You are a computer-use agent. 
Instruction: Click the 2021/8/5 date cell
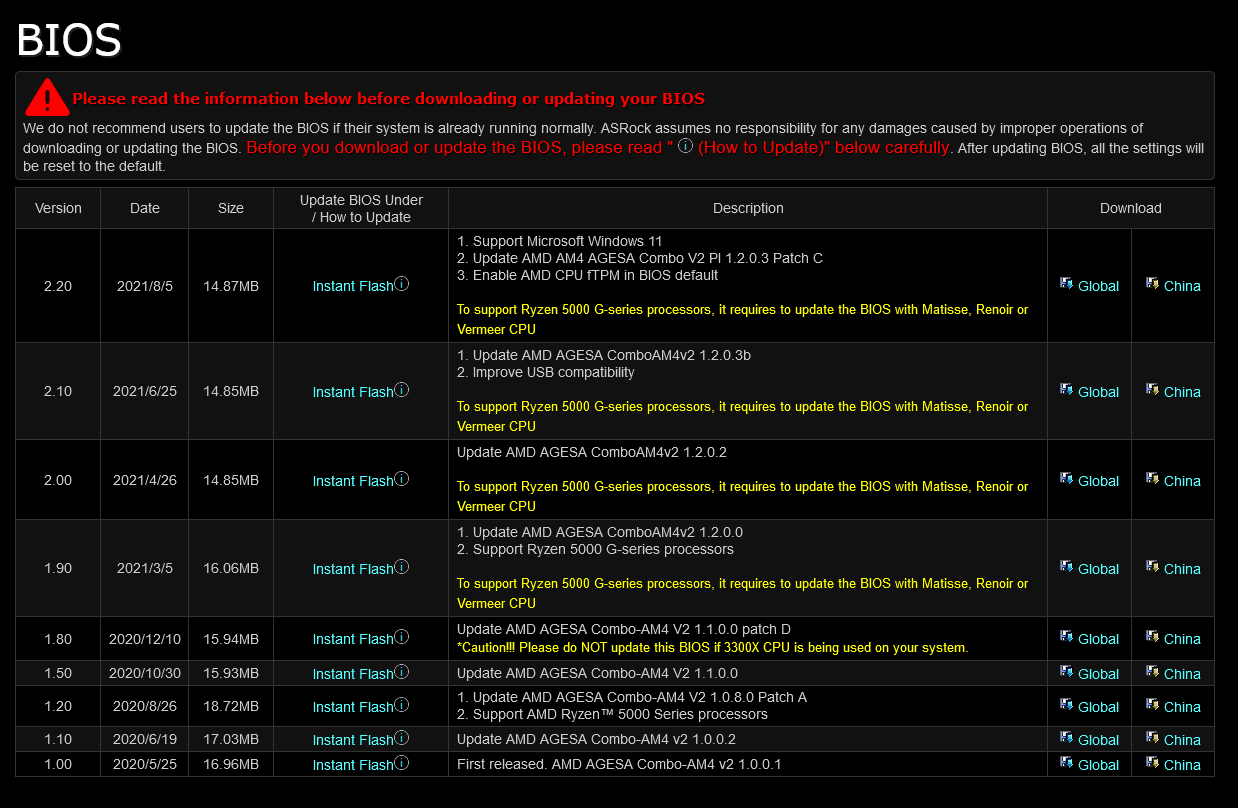click(x=145, y=286)
